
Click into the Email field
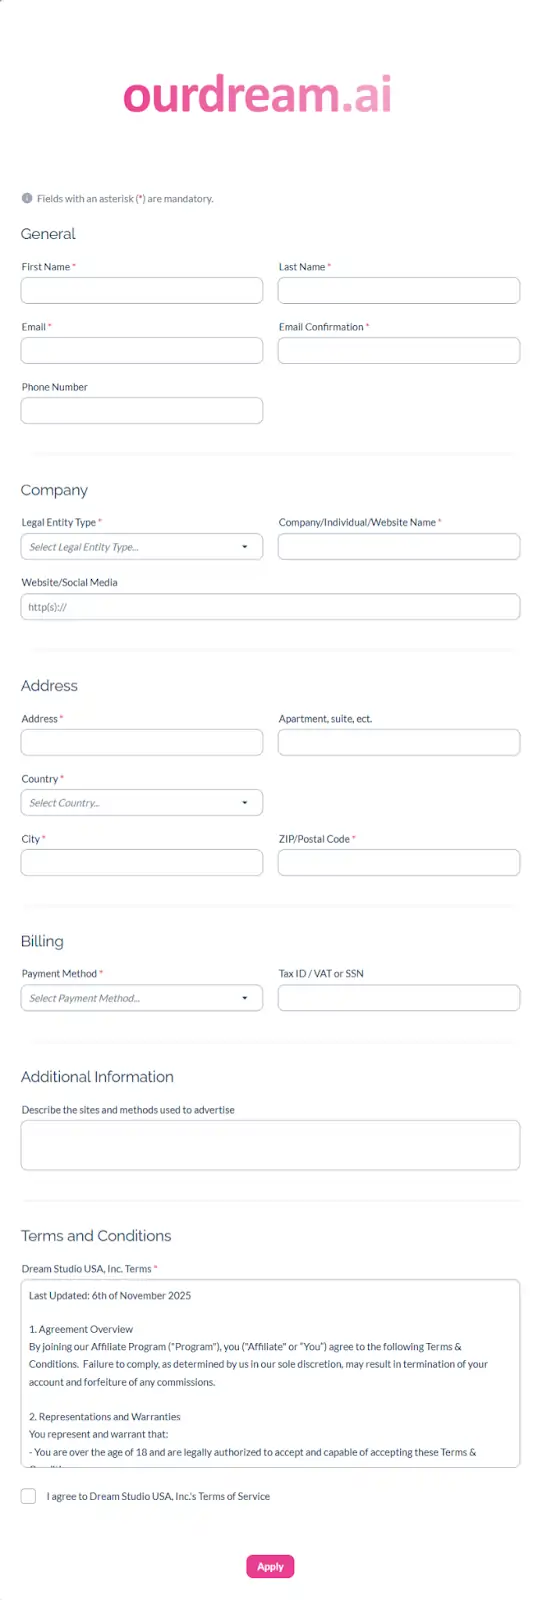click(x=142, y=351)
